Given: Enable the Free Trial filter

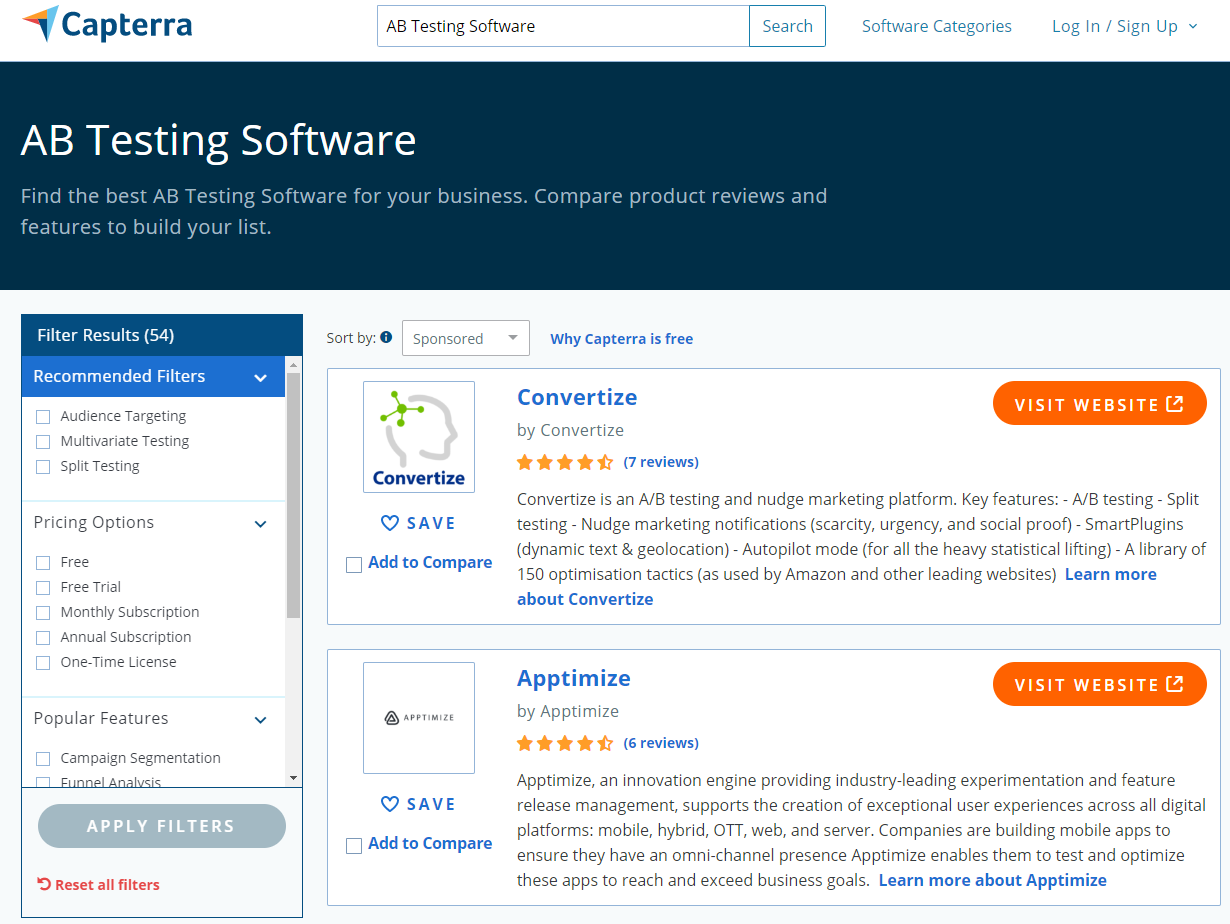Looking at the screenshot, I should pos(43,587).
